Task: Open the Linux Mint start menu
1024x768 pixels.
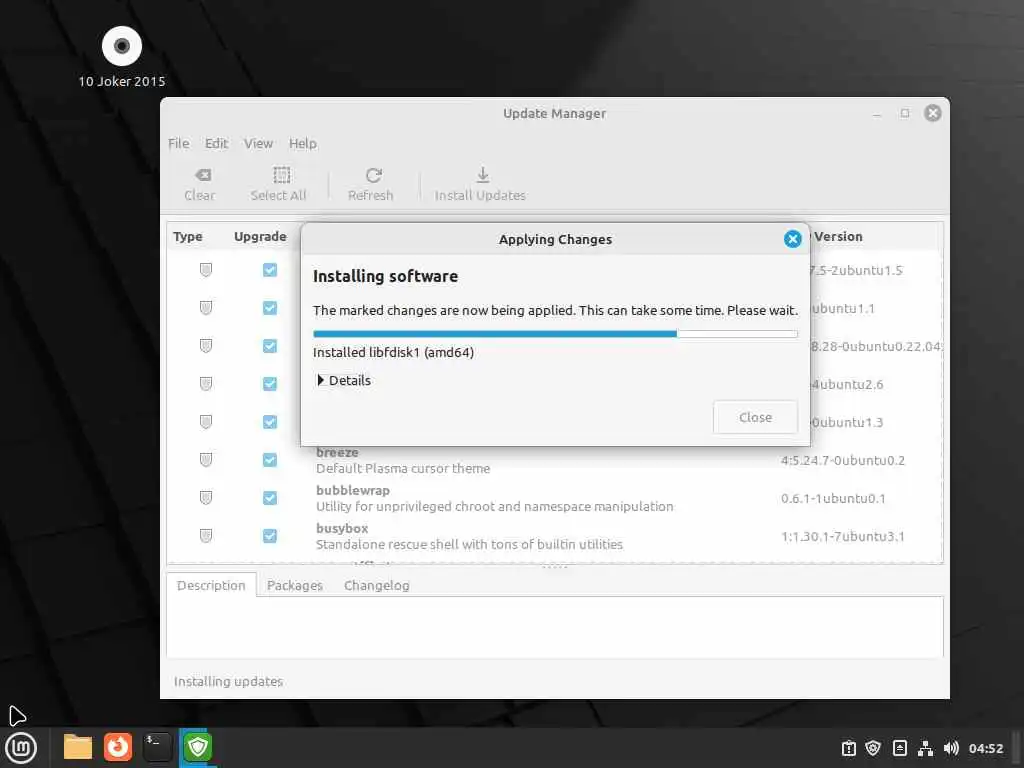Action: tap(22, 748)
